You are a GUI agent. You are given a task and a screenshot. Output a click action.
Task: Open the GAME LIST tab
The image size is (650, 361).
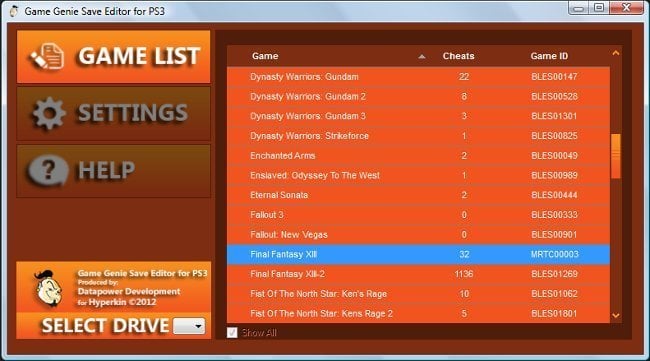tap(114, 56)
